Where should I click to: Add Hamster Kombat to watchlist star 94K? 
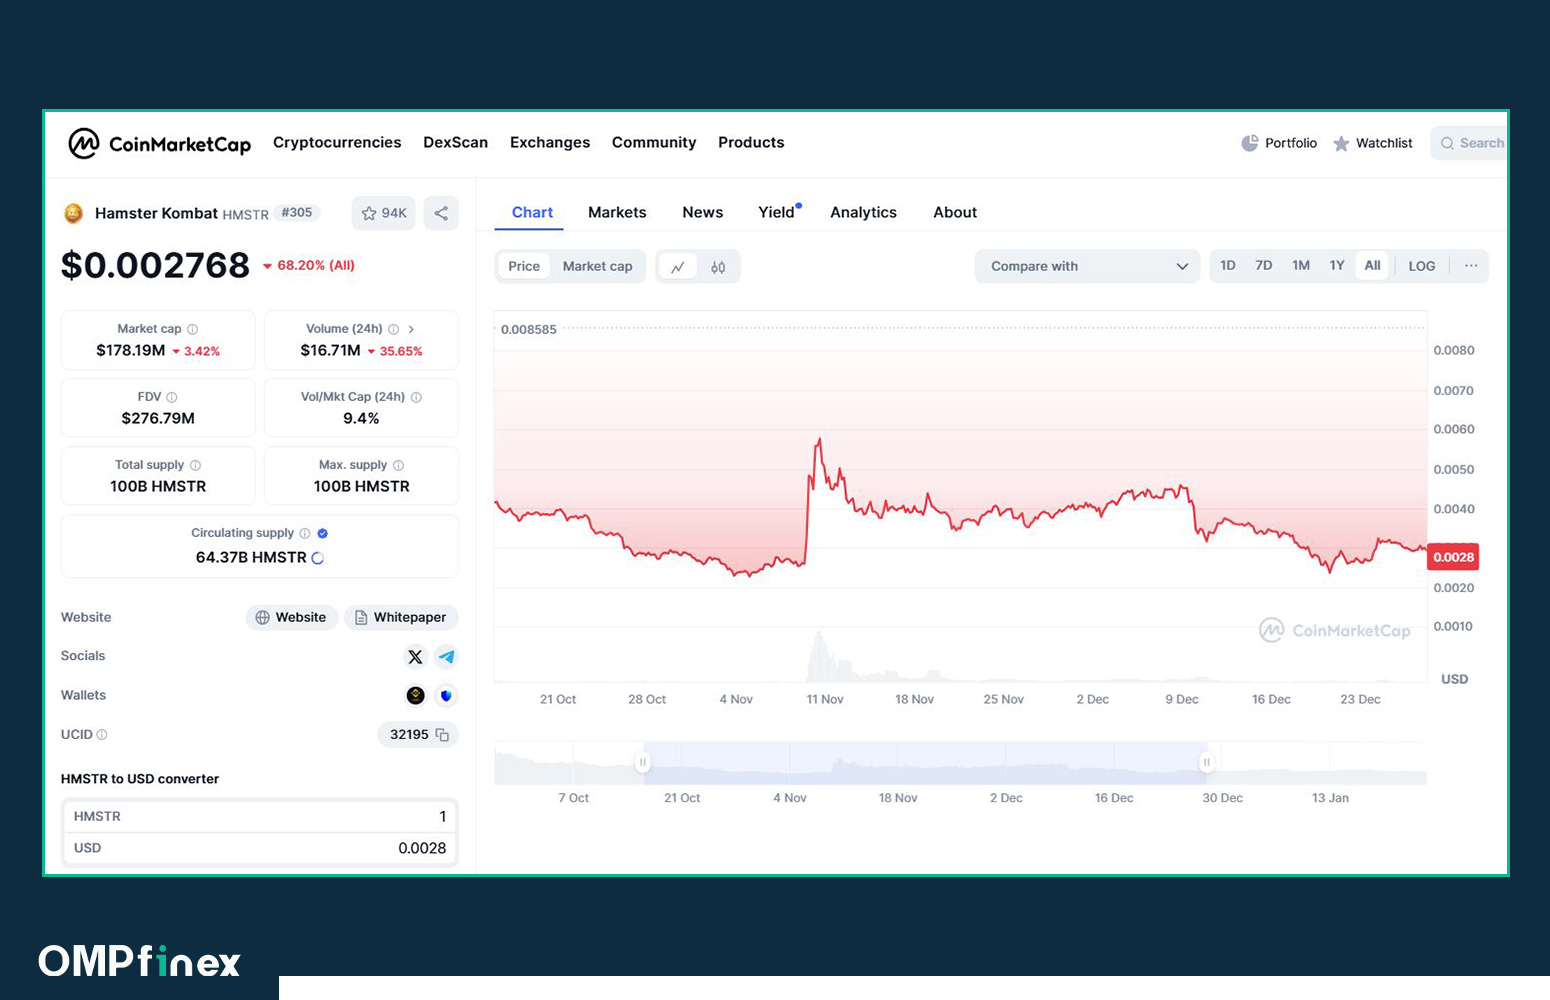384,213
